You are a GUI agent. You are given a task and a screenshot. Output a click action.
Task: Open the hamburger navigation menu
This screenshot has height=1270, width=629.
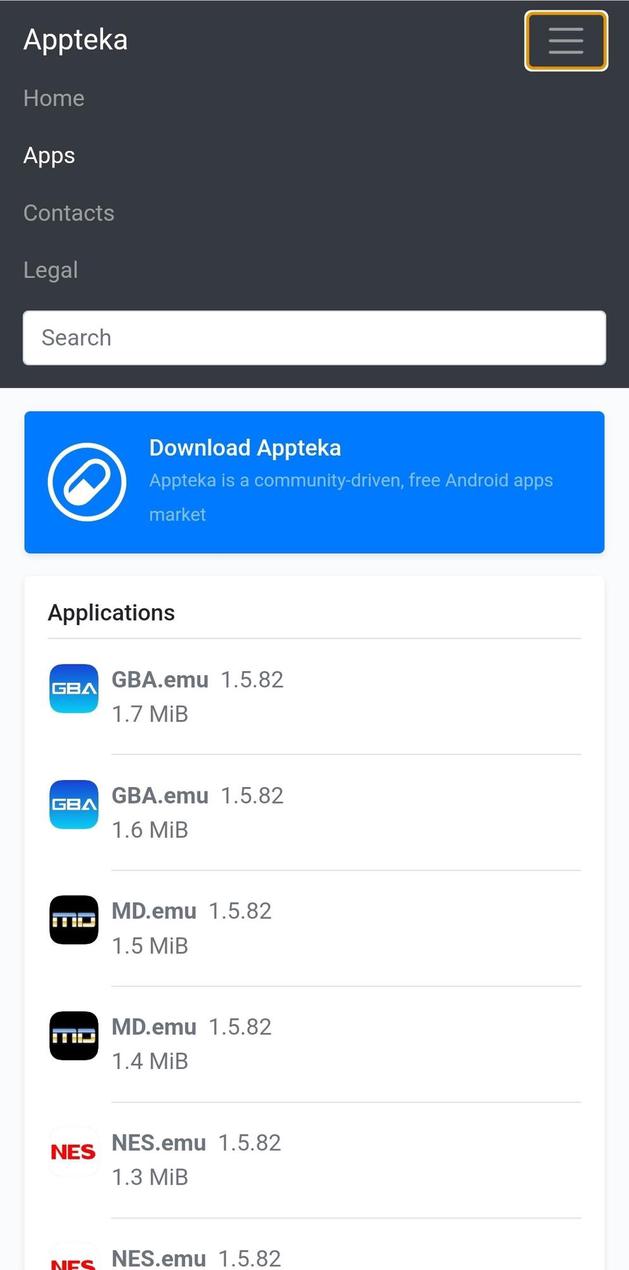(566, 41)
